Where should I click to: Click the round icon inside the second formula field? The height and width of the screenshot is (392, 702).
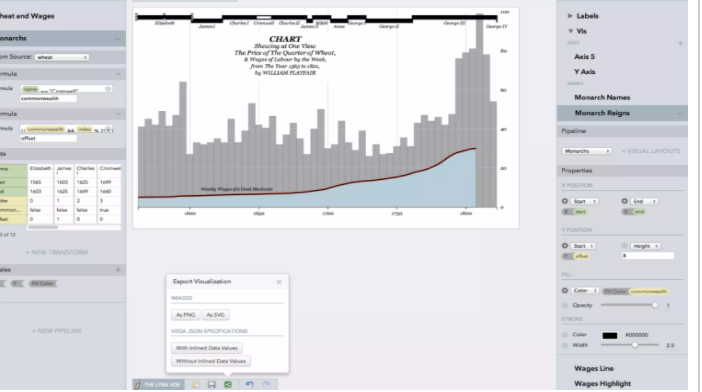[108, 129]
